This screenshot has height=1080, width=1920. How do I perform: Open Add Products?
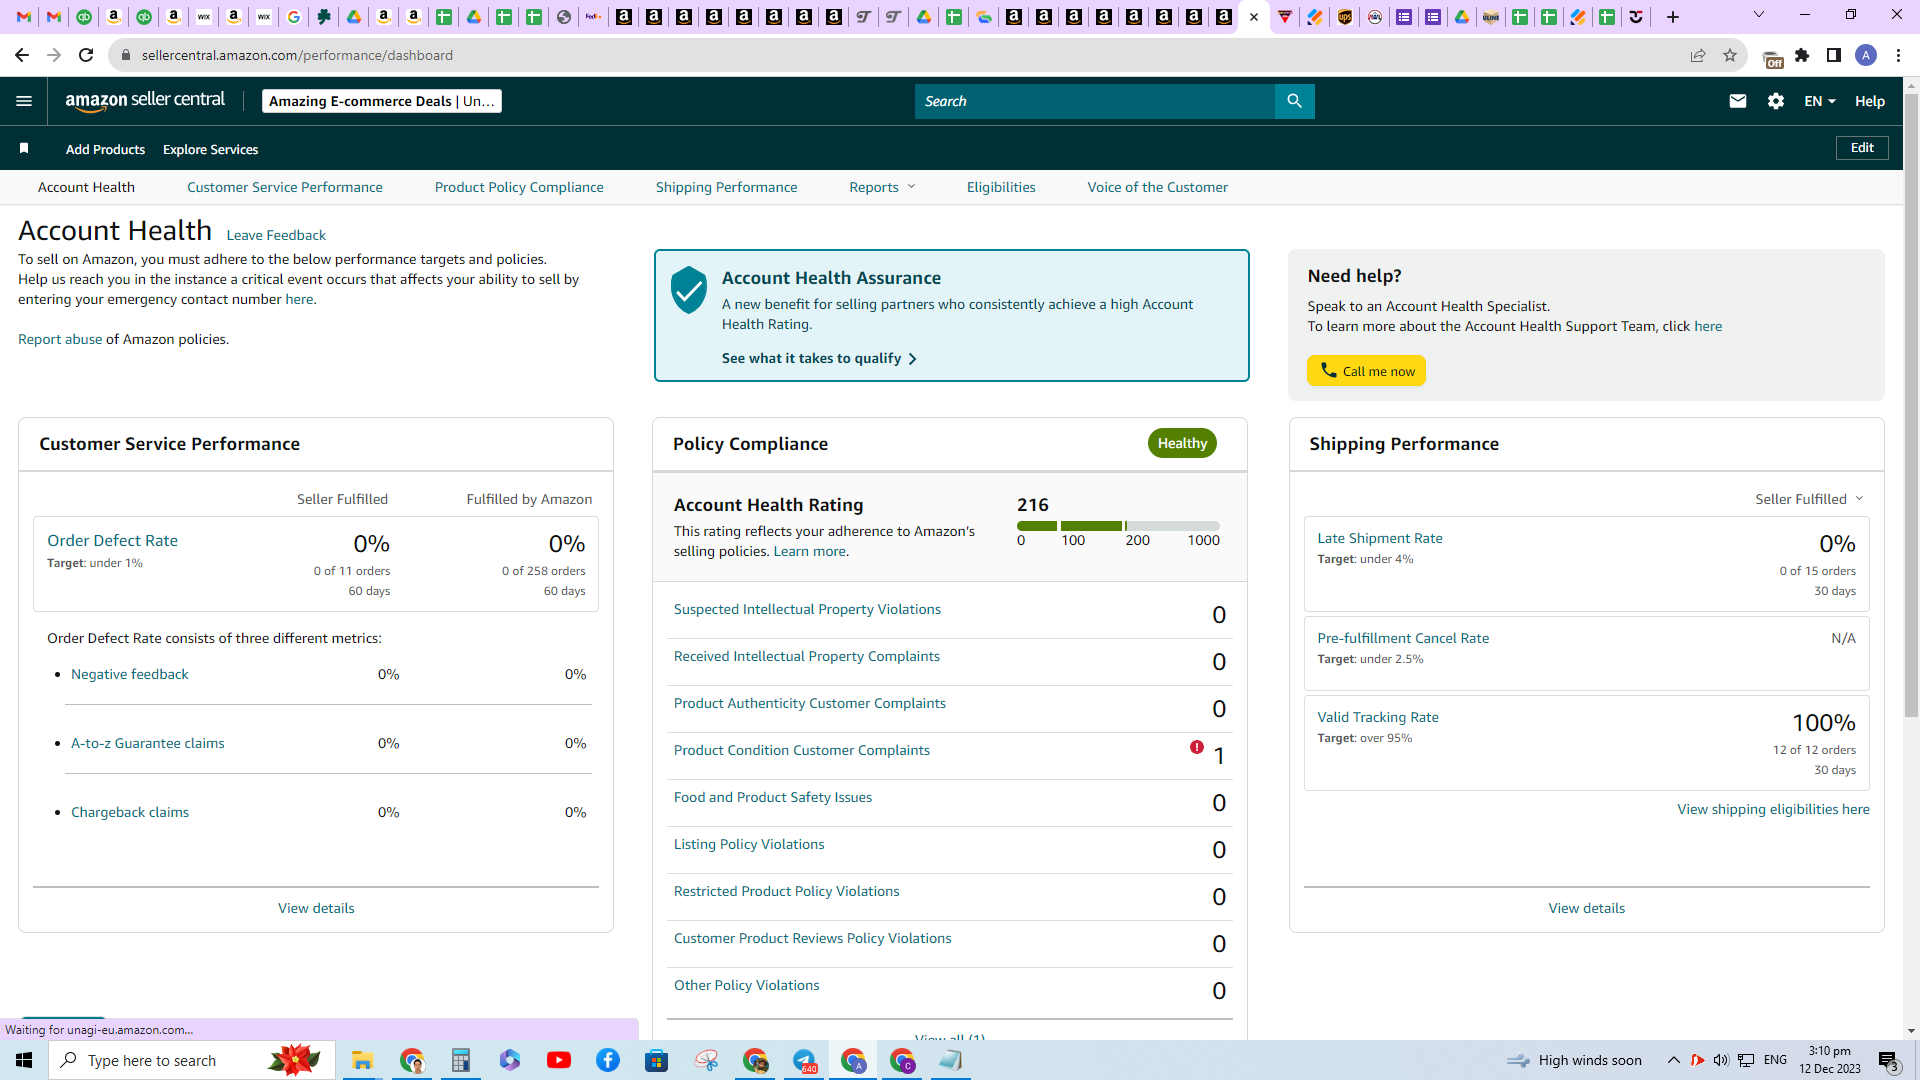(105, 149)
